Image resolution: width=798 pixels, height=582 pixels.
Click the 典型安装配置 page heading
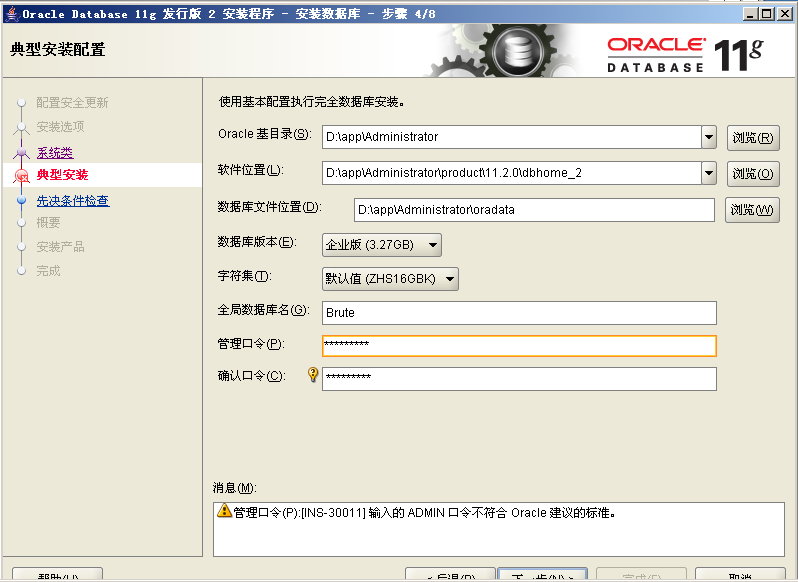coord(58,49)
